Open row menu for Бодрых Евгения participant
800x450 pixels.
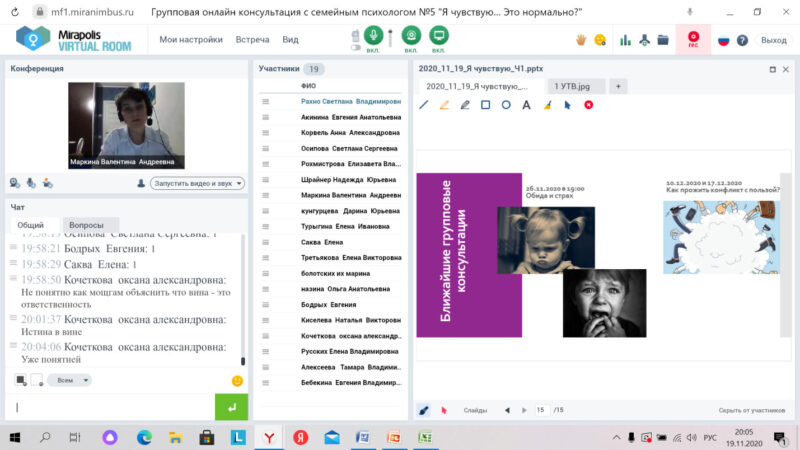click(265, 305)
